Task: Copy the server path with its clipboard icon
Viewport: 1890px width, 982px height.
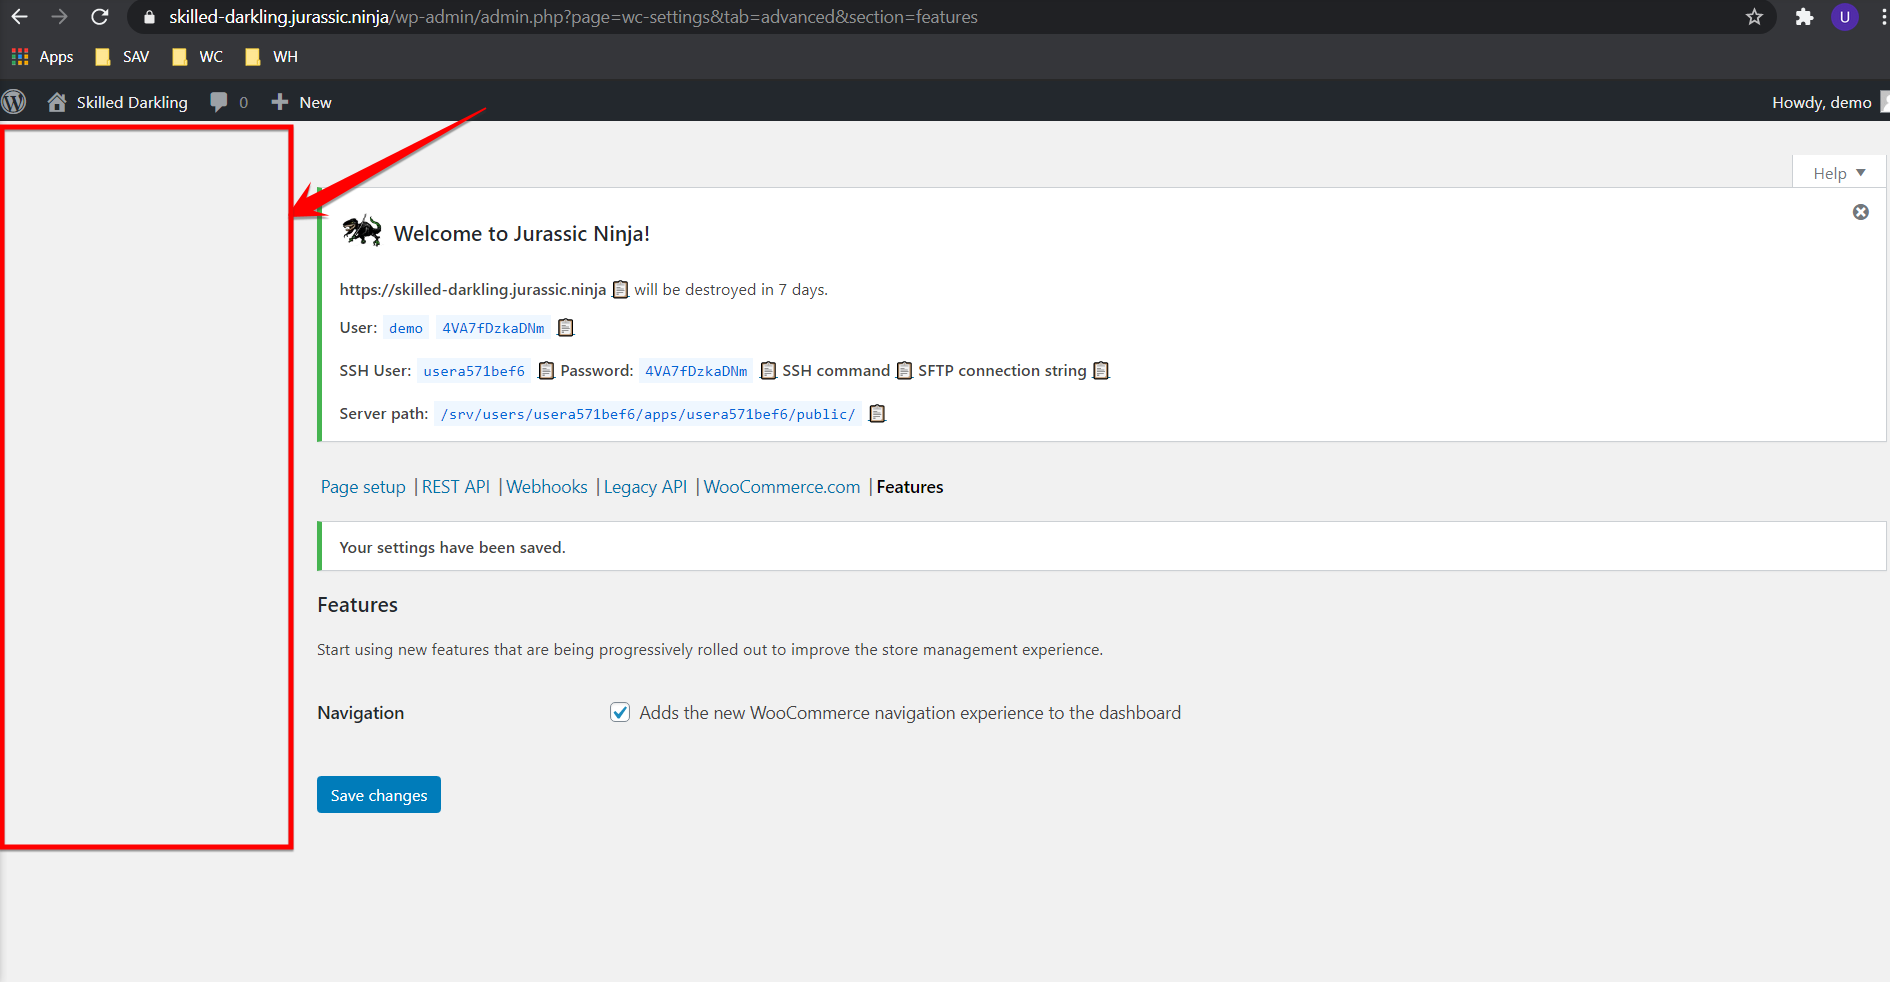Action: (877, 413)
